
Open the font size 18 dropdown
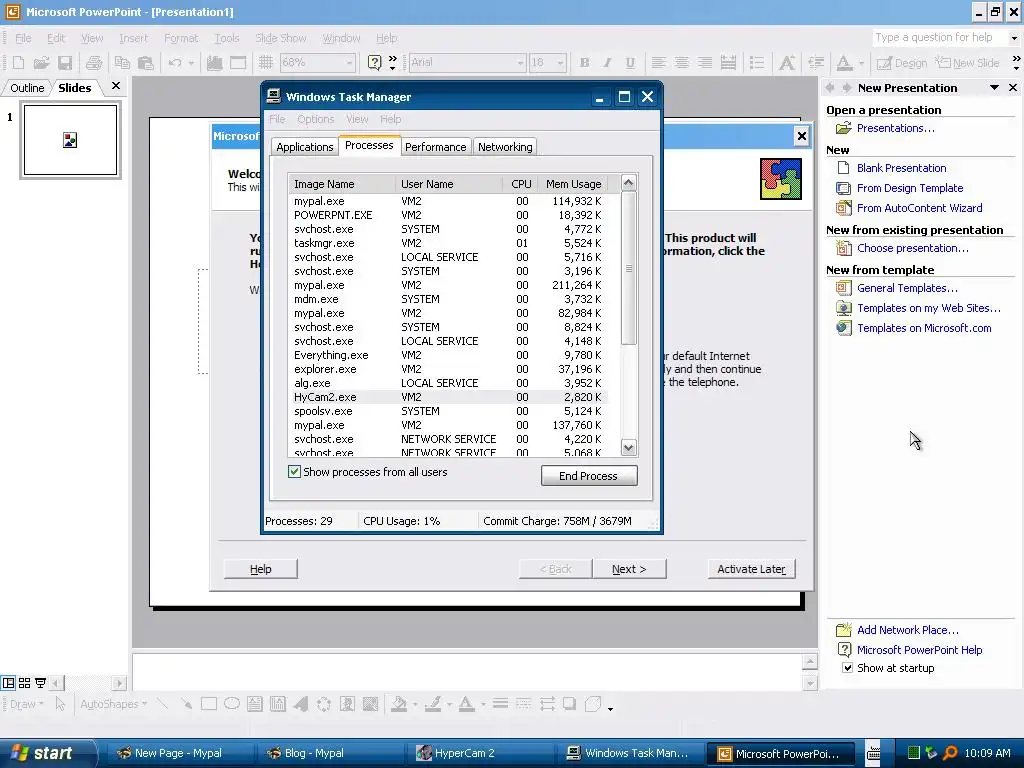coord(560,63)
